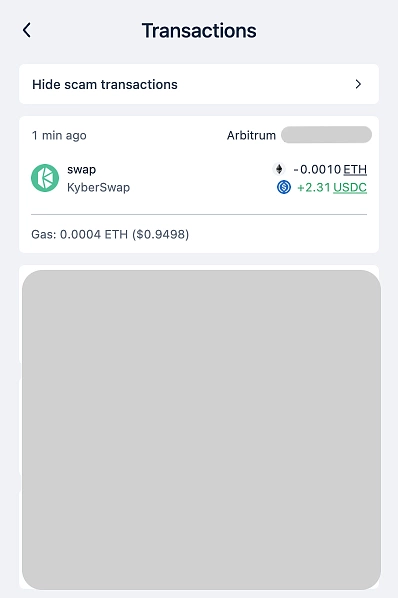Expand the chevron next to Hide scam transactions
Image resolution: width=398 pixels, height=598 pixels.
pos(358,84)
